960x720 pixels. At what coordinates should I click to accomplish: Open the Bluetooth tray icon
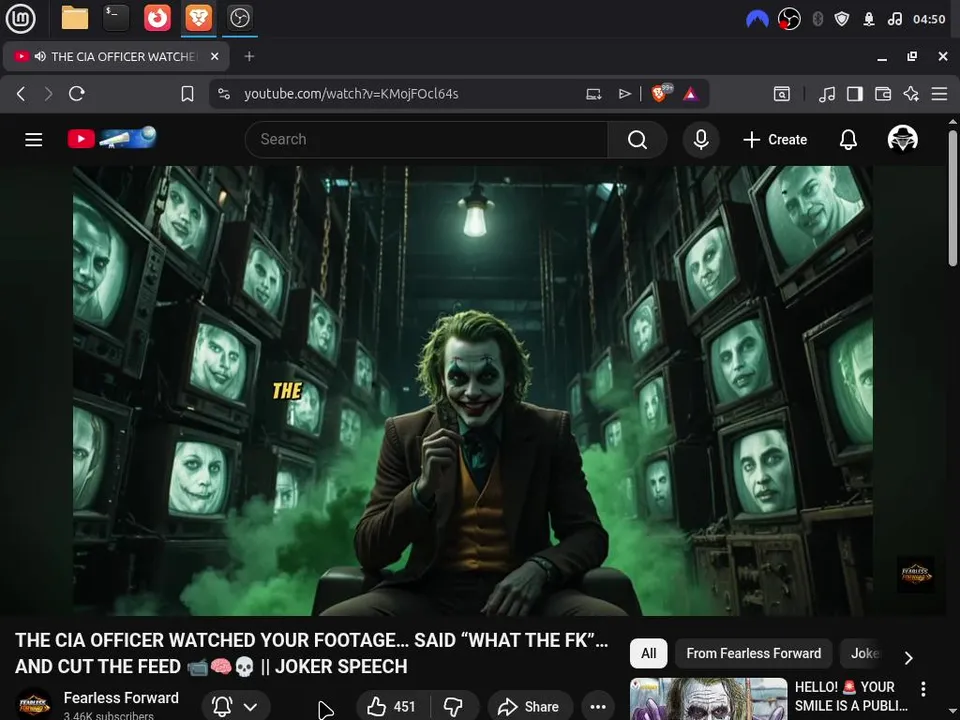[x=817, y=19]
